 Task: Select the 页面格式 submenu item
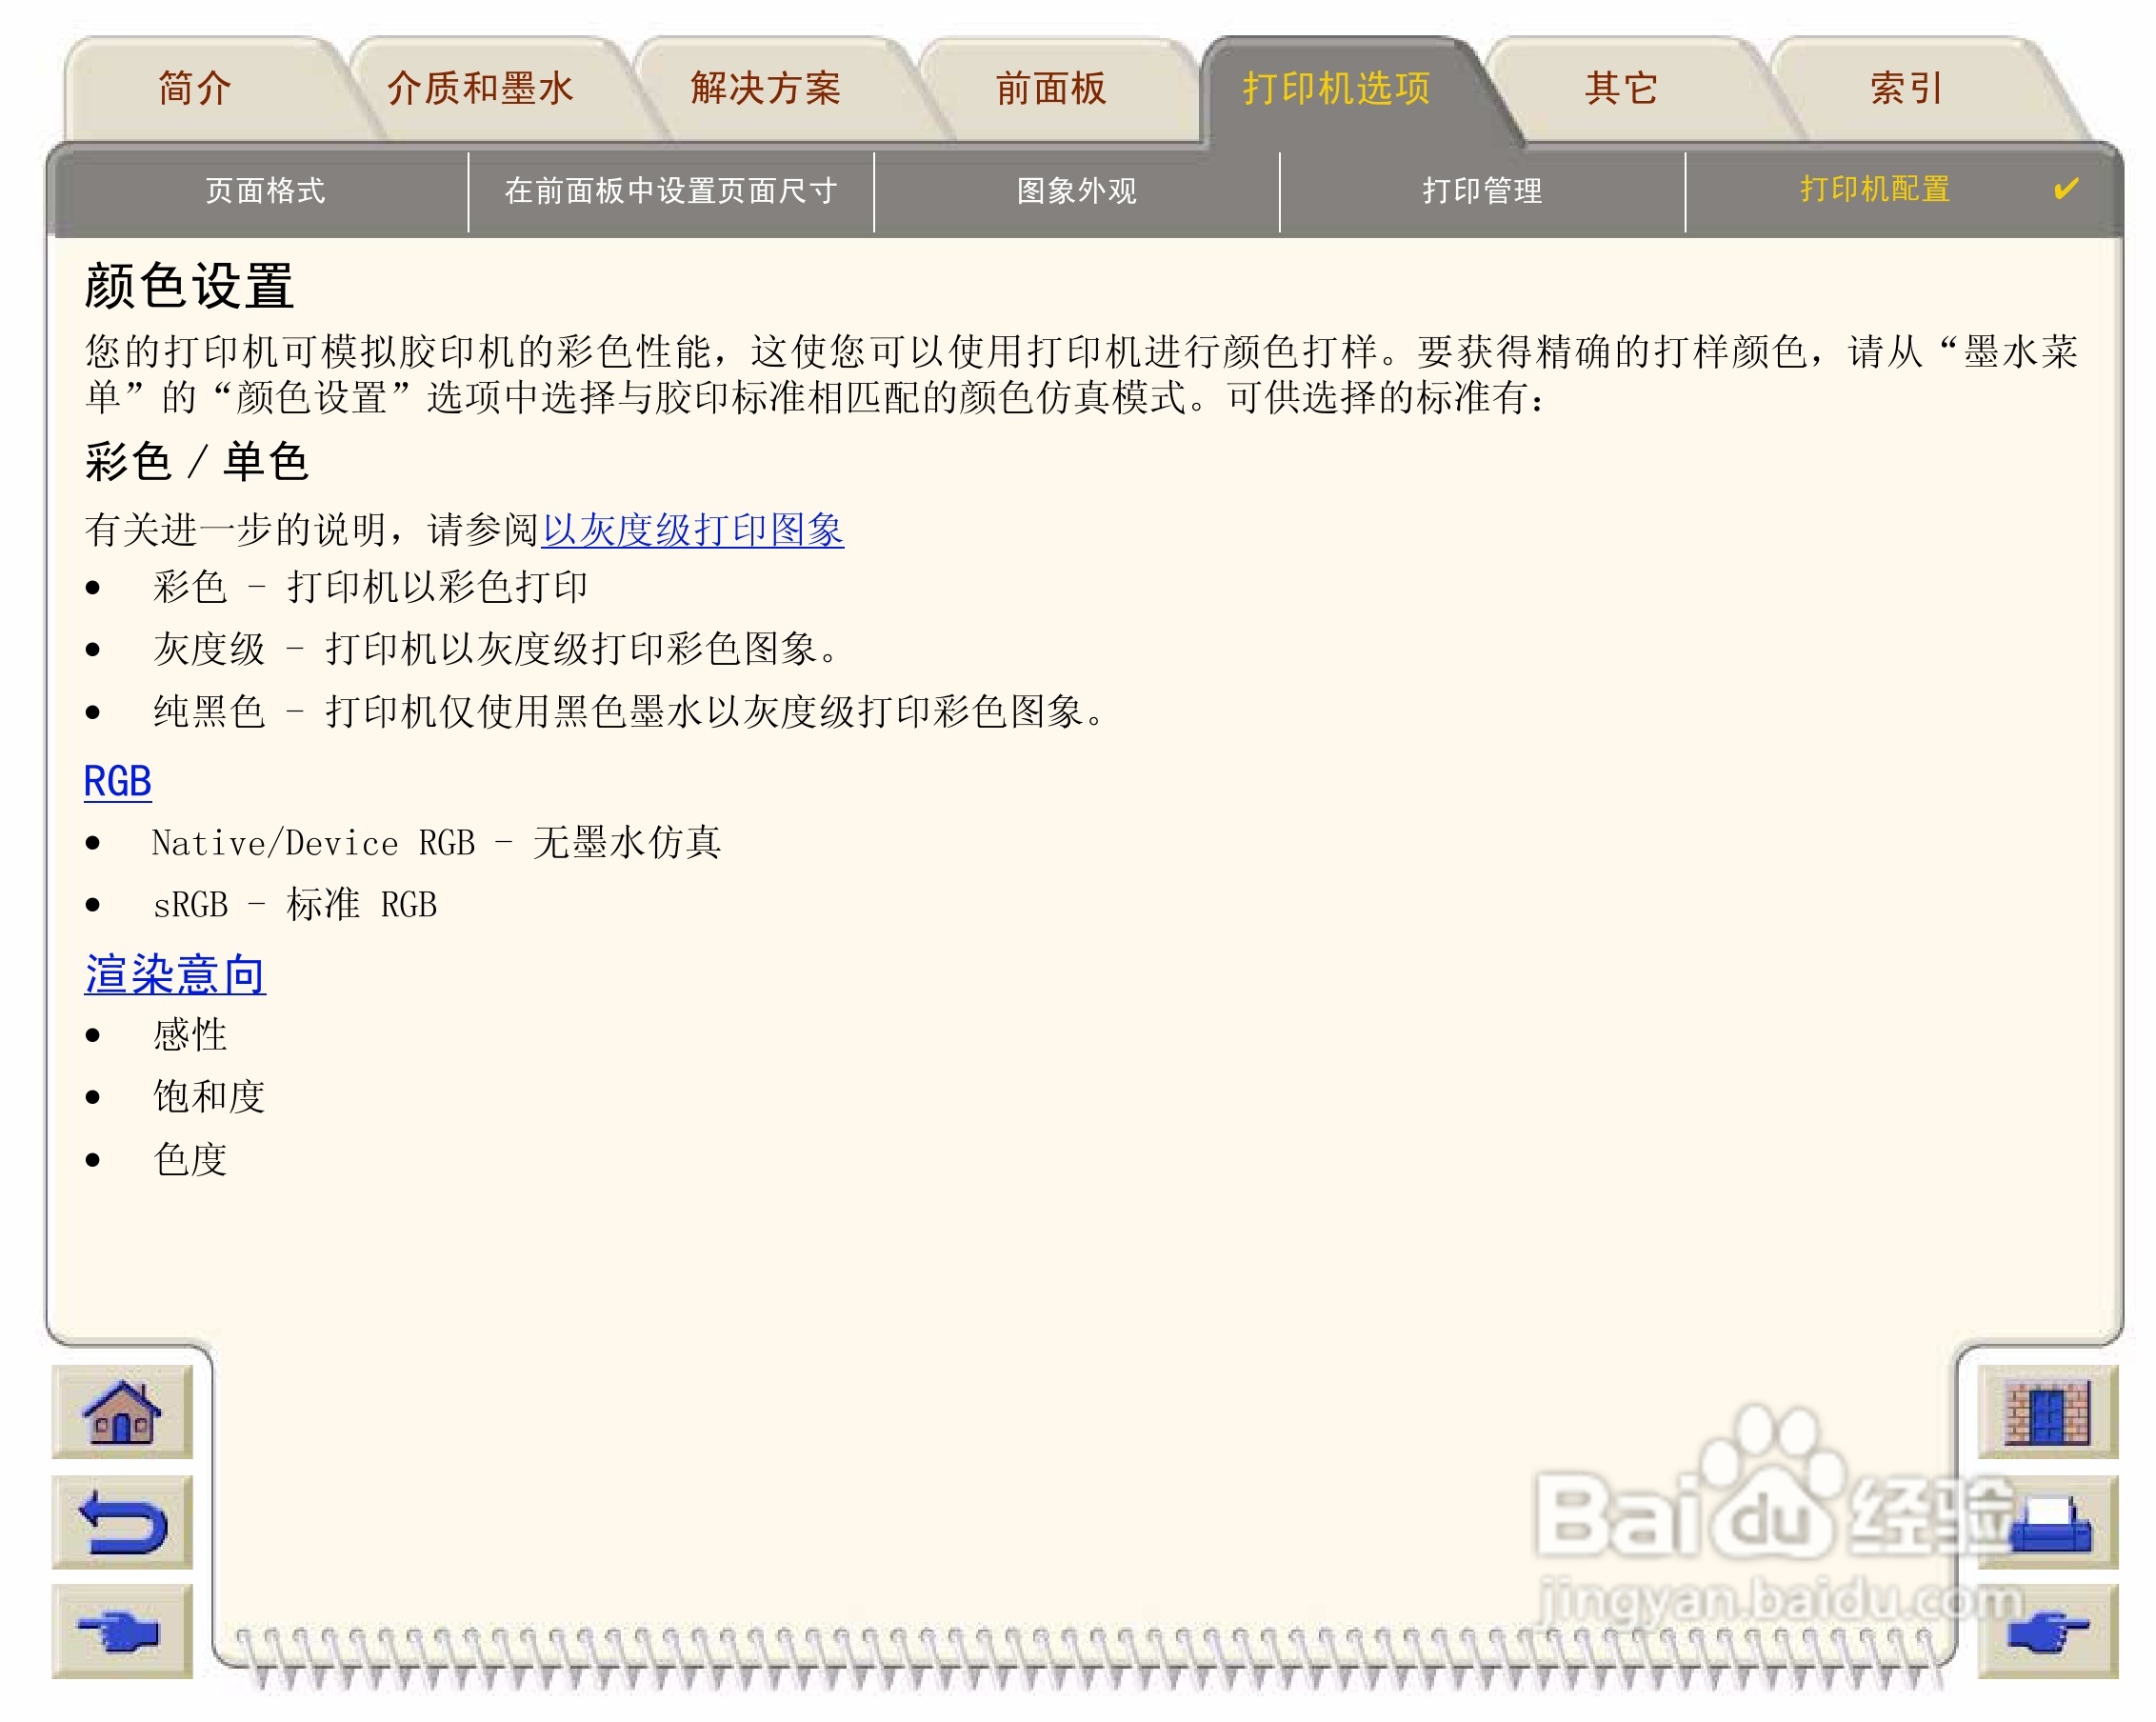point(265,191)
